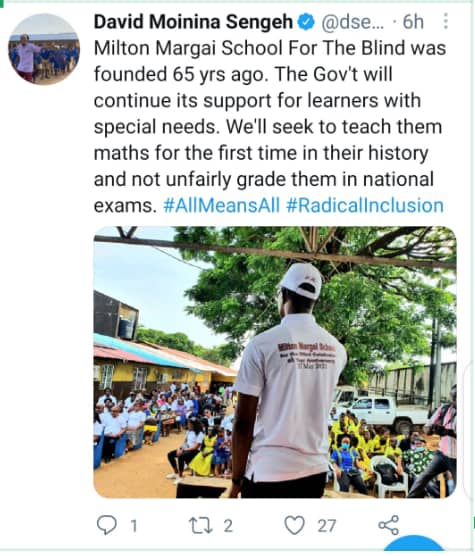Tap the blue floating compose button
The width and height of the screenshot is (475, 556).
414,543
